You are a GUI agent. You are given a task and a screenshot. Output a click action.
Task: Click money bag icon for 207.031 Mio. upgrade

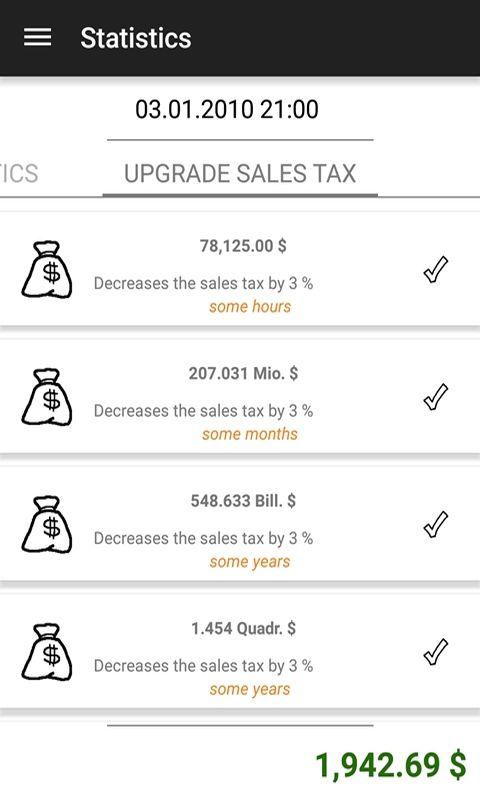coord(47,396)
